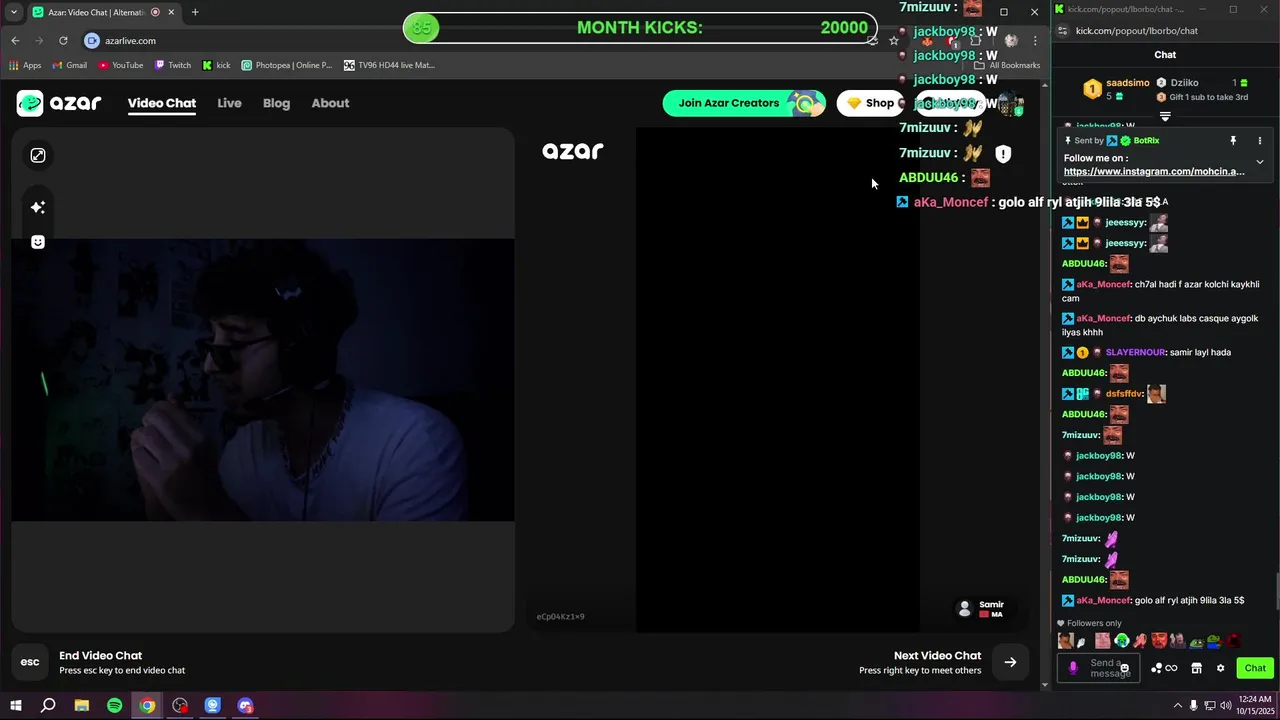The height and width of the screenshot is (720, 1280).
Task: Open the About nav tab
Action: tap(330, 103)
